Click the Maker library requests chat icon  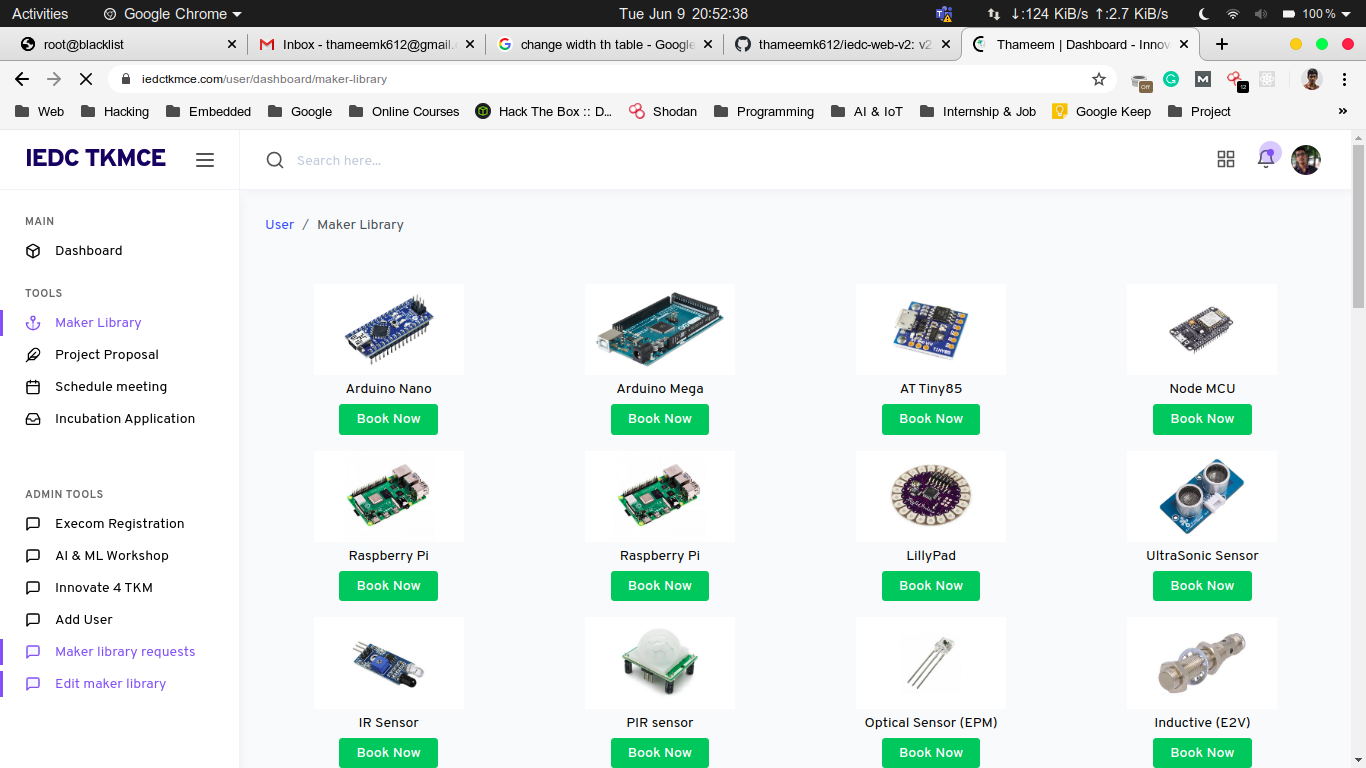pyautogui.click(x=33, y=652)
